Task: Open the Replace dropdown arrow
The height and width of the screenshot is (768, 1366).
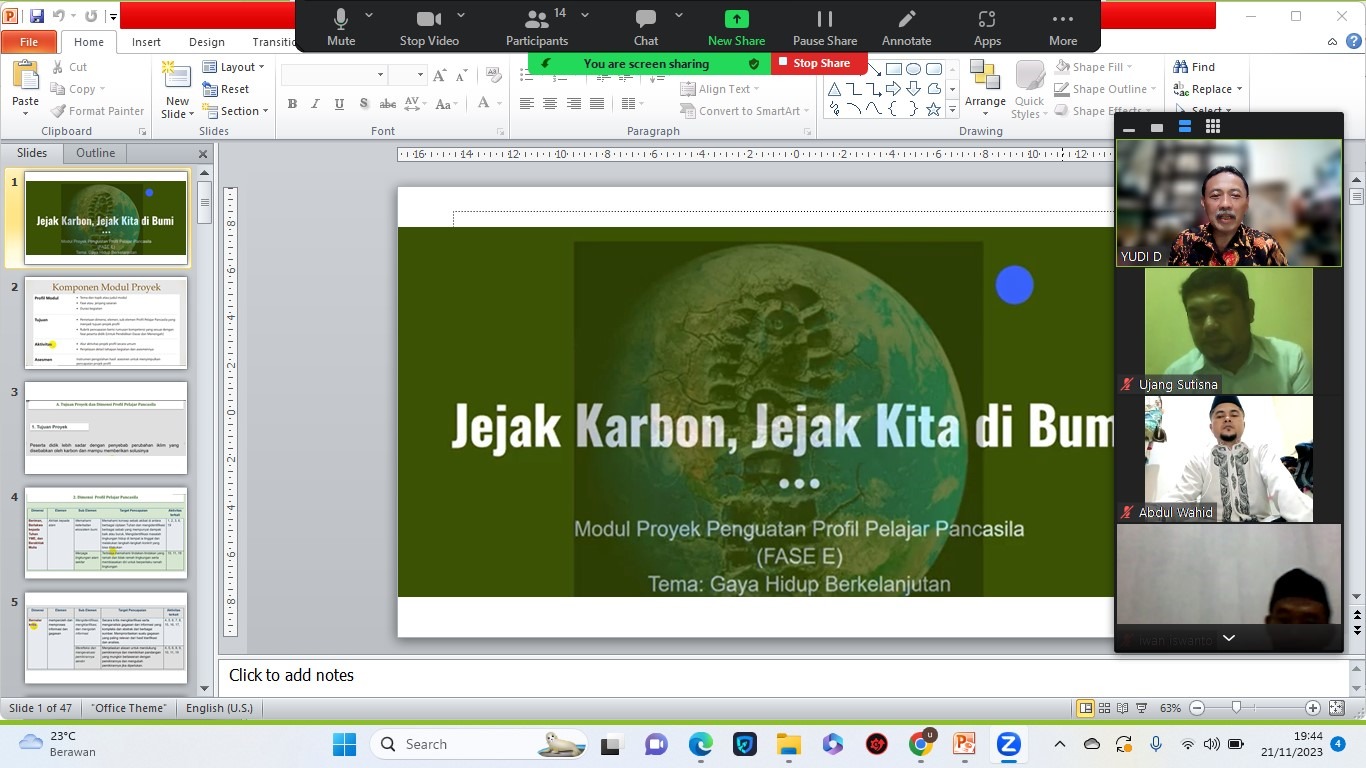Action: [1240, 89]
